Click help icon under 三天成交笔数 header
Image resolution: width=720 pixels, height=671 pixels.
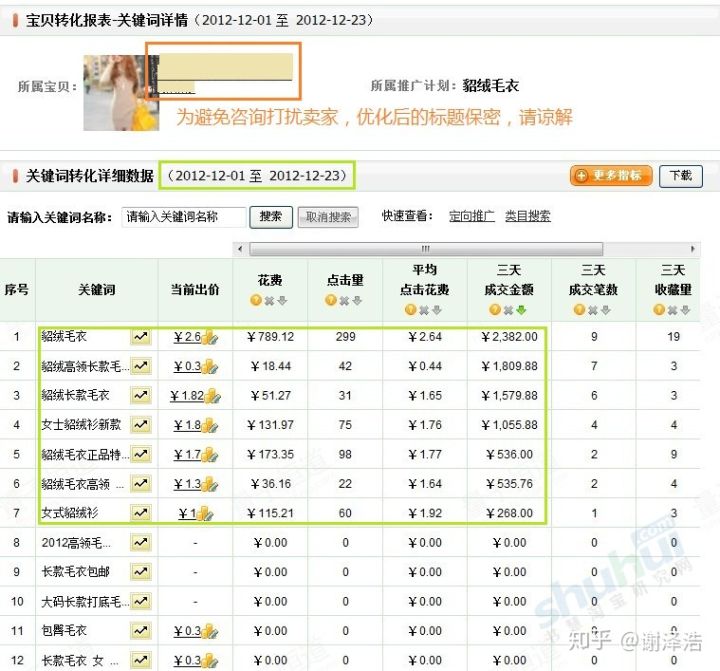(x=579, y=310)
